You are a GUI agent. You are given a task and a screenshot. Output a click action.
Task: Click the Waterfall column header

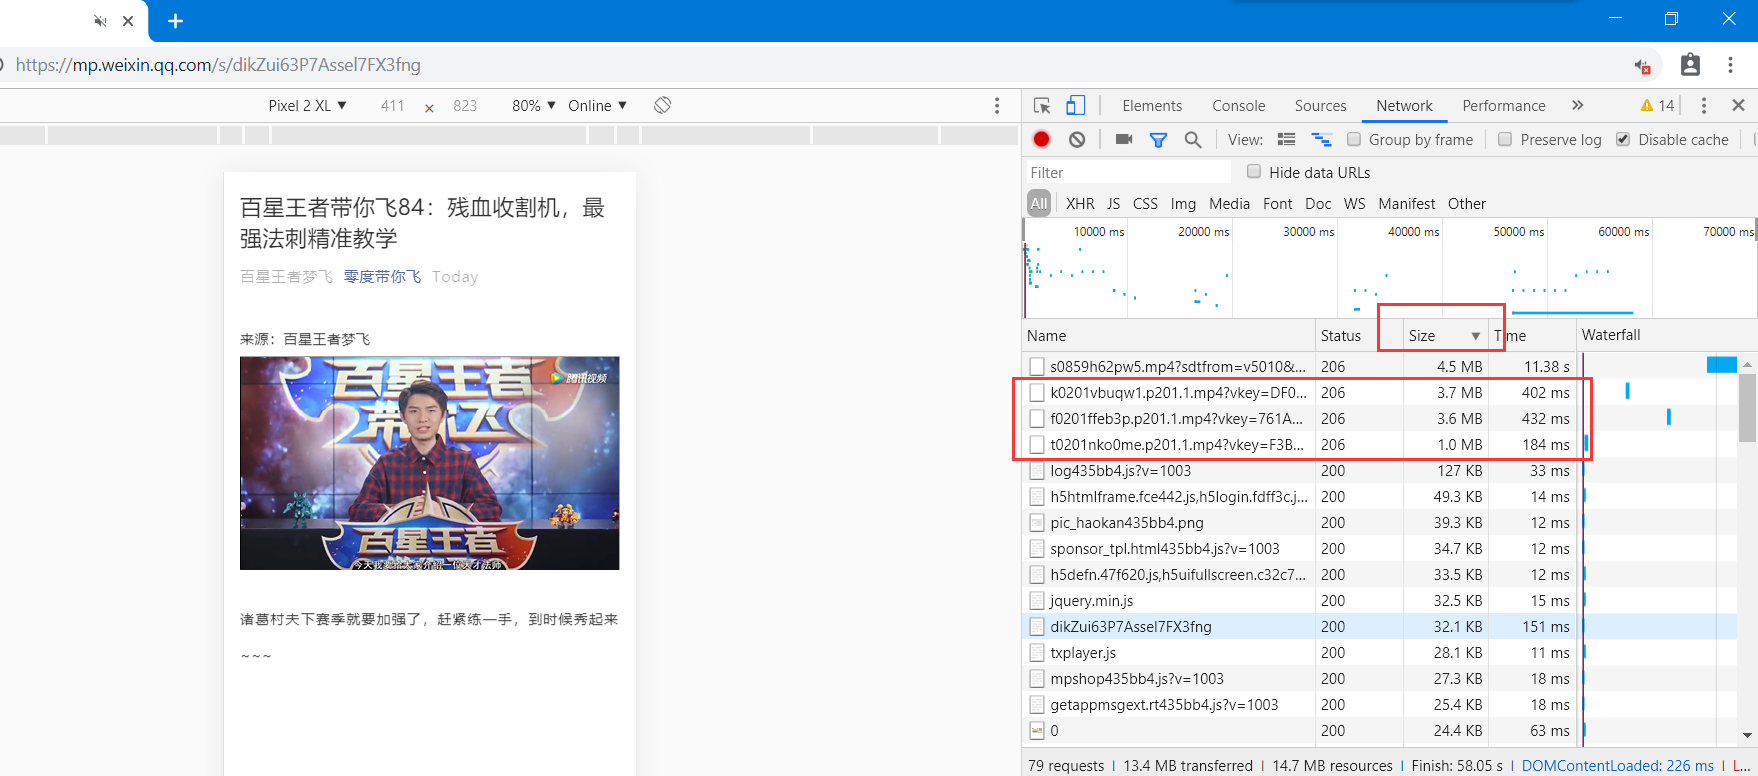[x=1665, y=336]
